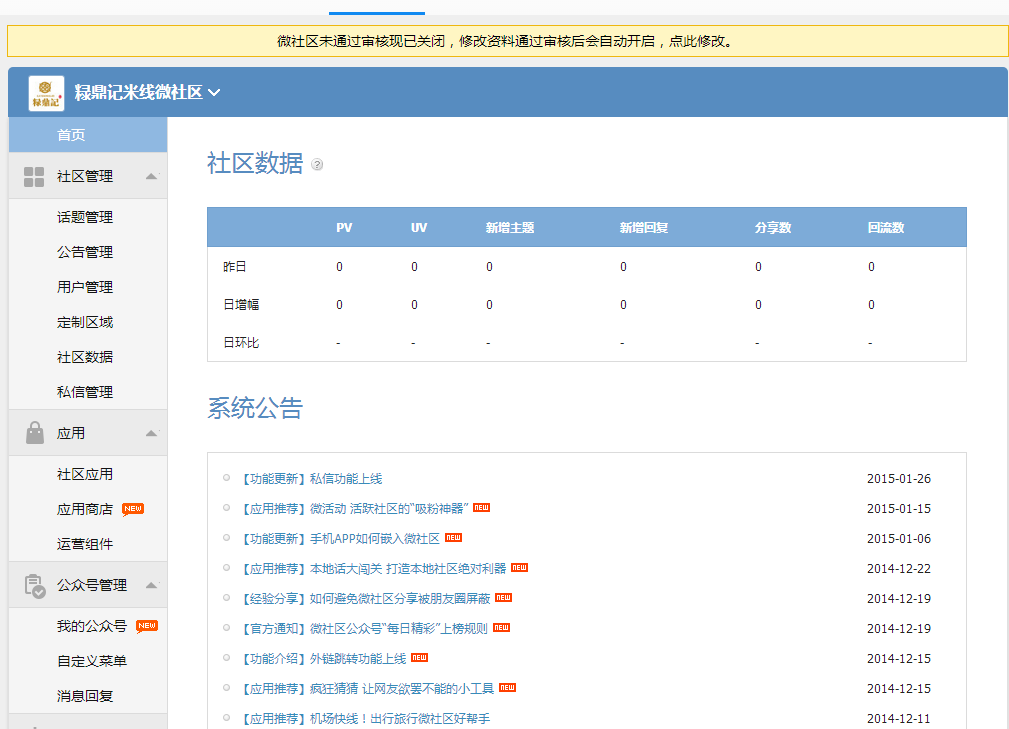Open 公告管理 in the sidebar
The height and width of the screenshot is (729, 1009).
tap(85, 252)
